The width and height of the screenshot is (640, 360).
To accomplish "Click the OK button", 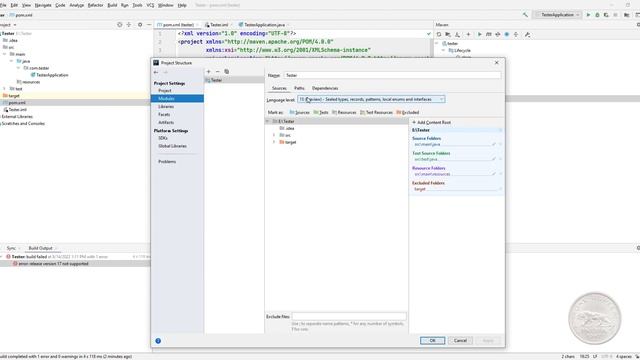I will (x=432, y=340).
